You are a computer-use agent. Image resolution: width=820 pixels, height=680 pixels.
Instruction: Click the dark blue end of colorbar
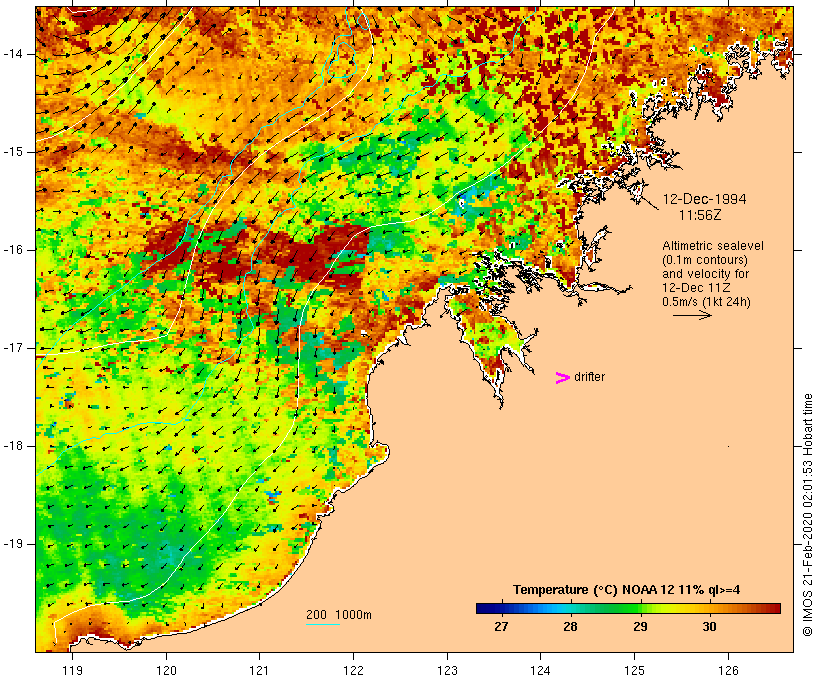484,608
